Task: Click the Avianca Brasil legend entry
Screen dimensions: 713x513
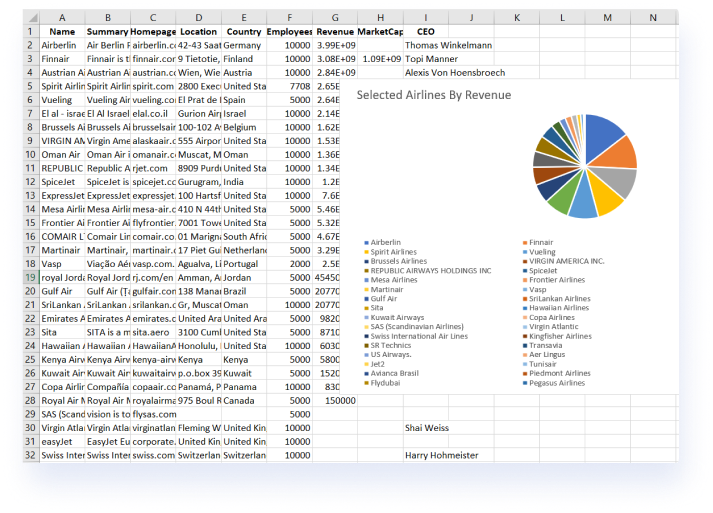Action: [x=392, y=373]
